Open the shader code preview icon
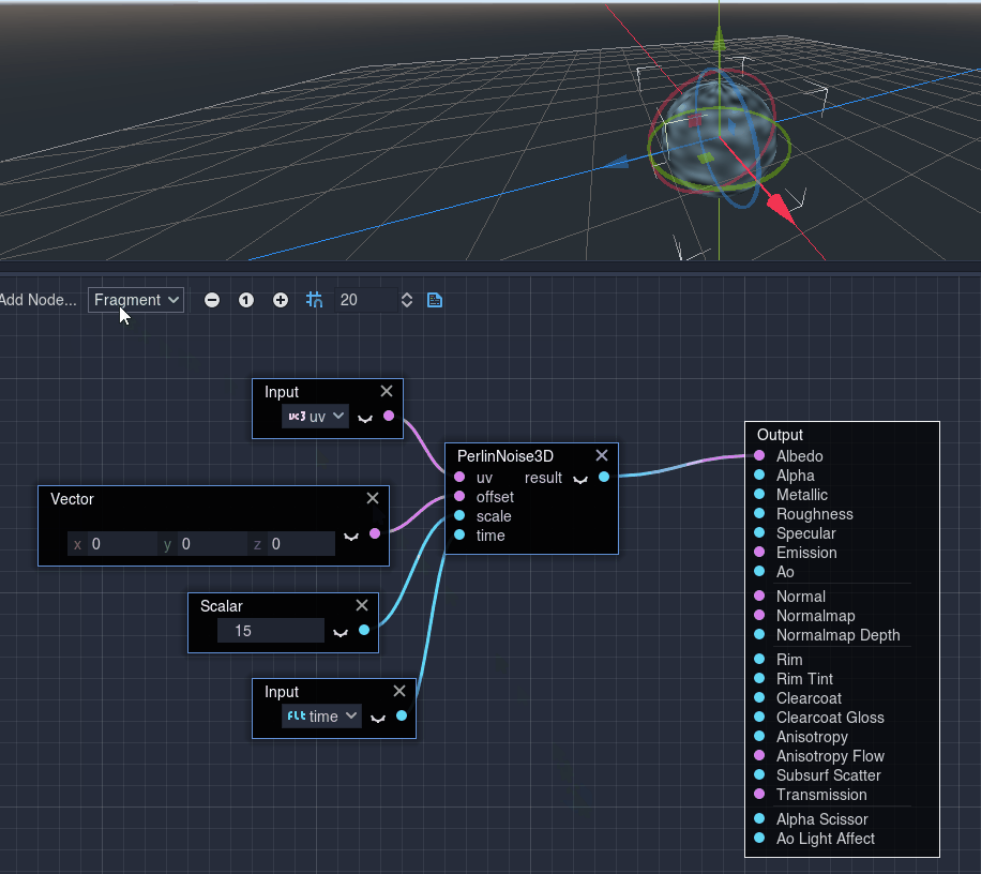 click(x=435, y=300)
